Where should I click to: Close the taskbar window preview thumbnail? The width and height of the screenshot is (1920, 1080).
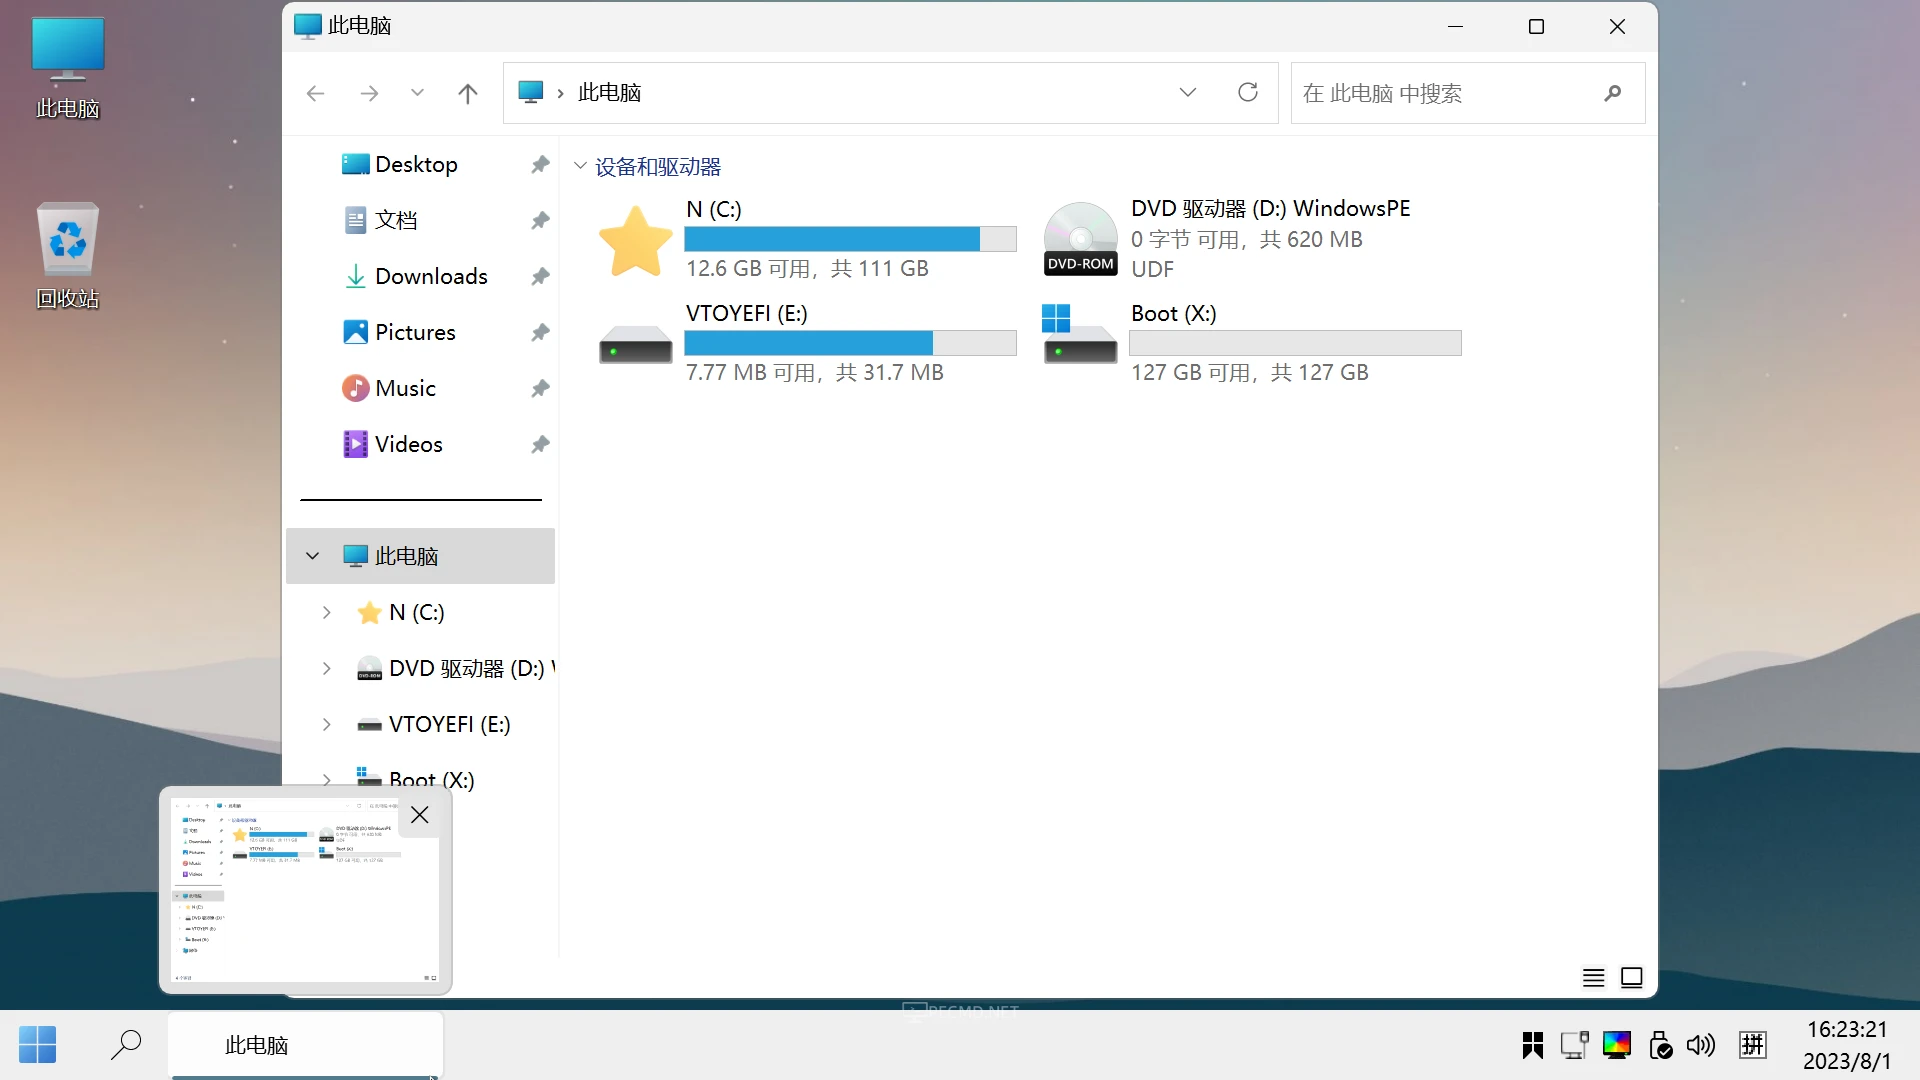[420, 815]
